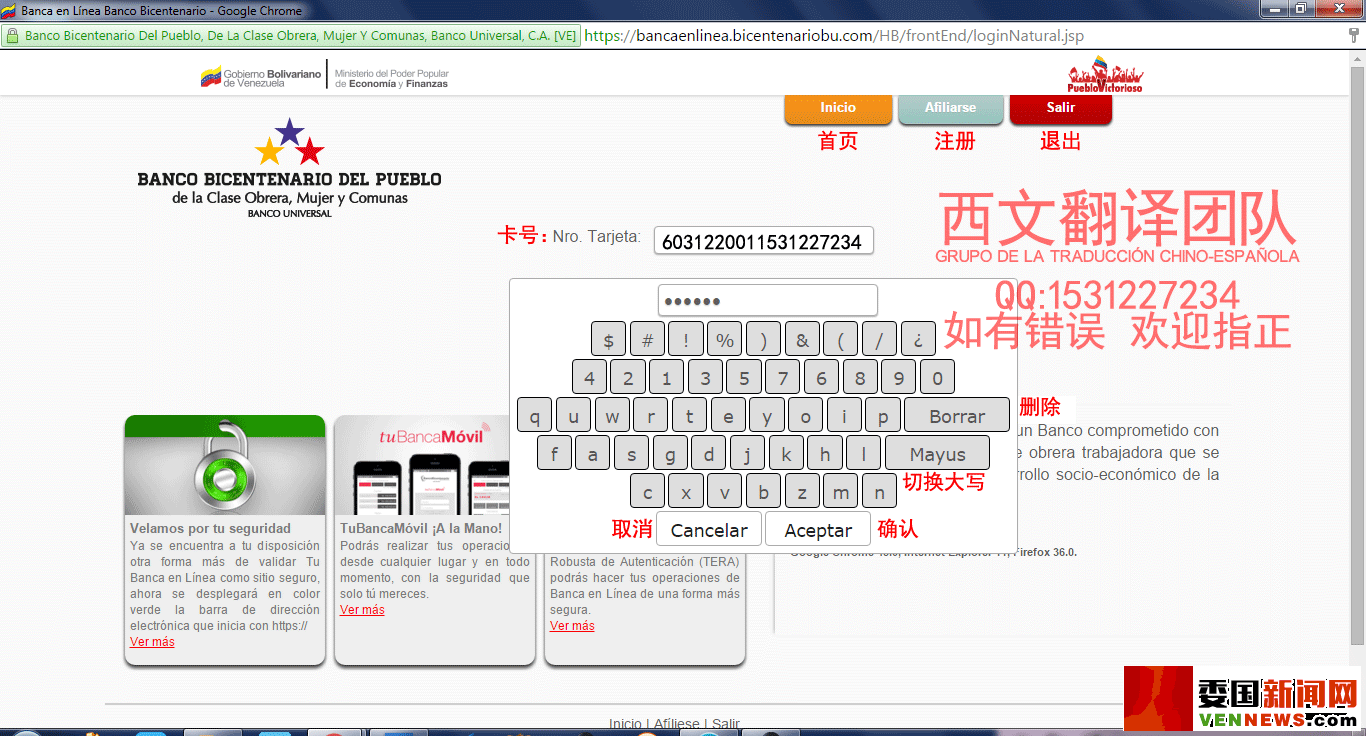Click letter r on virtual keyboard
Image resolution: width=1366 pixels, height=736 pixels.
tap(651, 415)
